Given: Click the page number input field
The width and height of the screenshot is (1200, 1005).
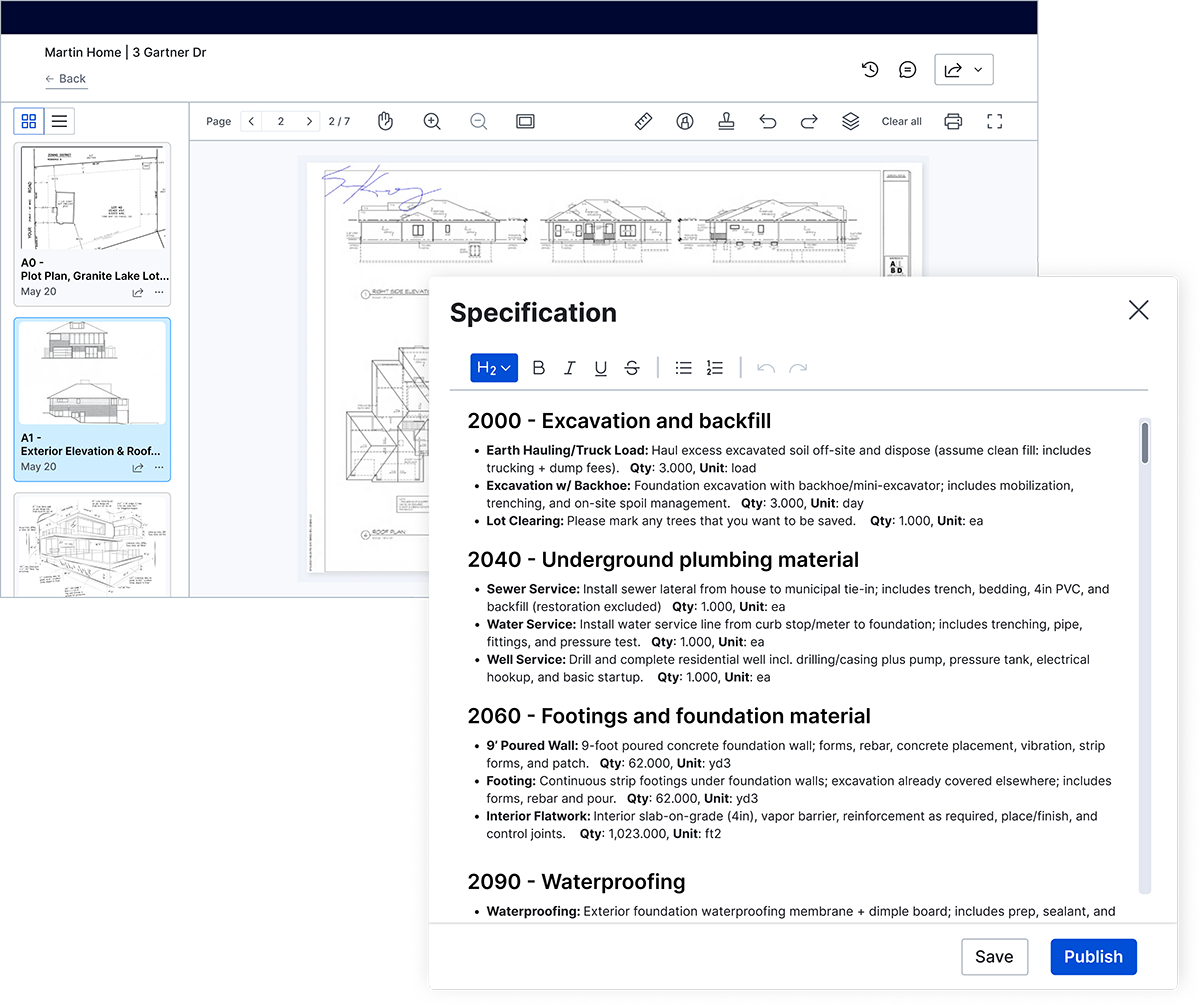Looking at the screenshot, I should tap(281, 121).
